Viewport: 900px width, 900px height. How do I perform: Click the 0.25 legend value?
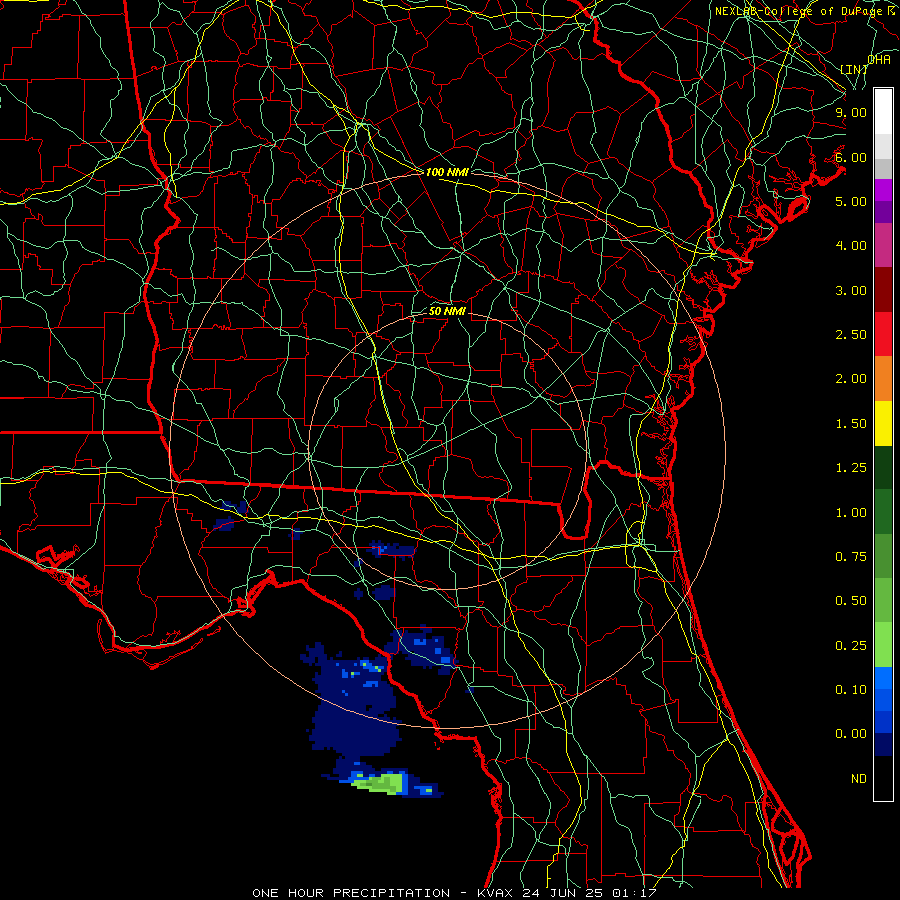pos(851,646)
